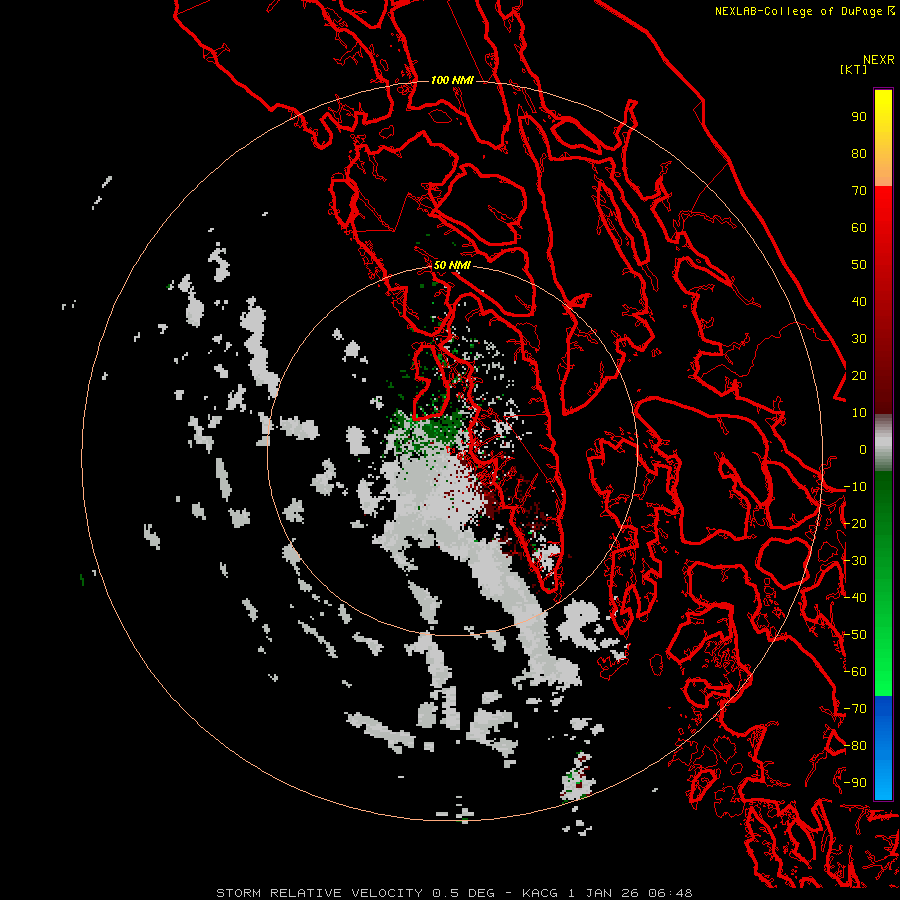Click the 40 value on velocity scale

(x=859, y=301)
